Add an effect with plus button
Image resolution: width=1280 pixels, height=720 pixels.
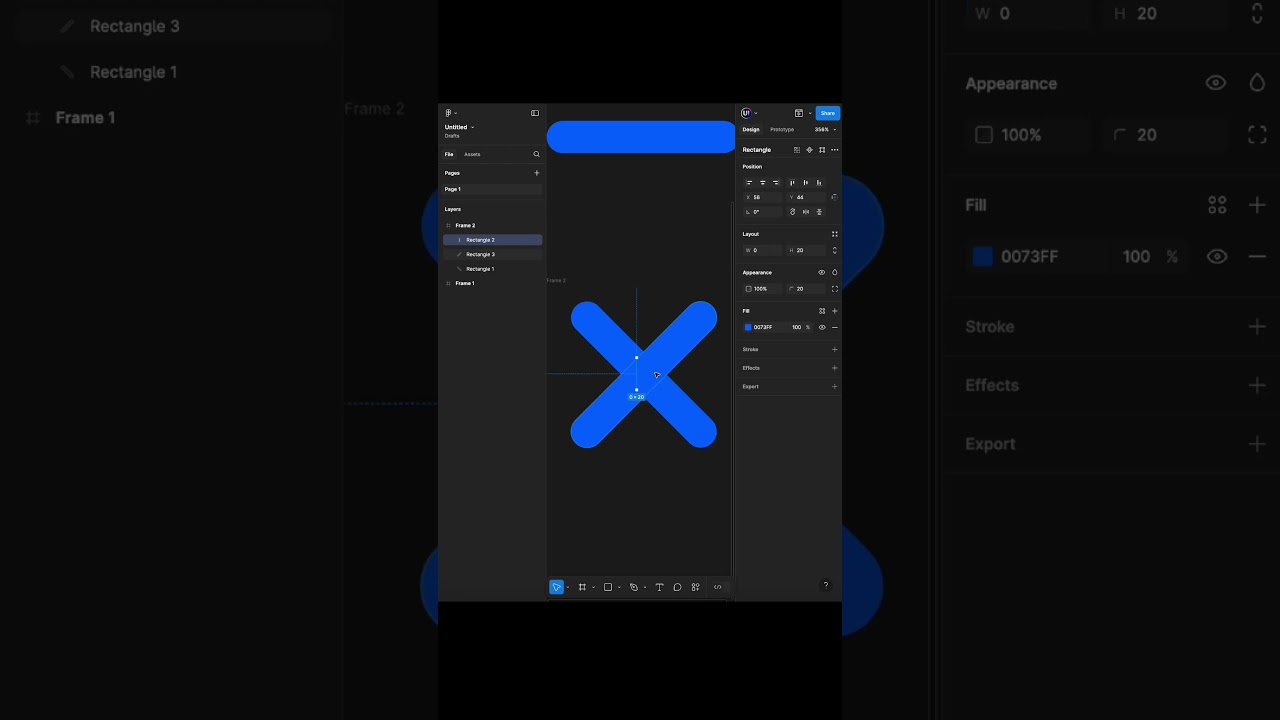coord(834,368)
